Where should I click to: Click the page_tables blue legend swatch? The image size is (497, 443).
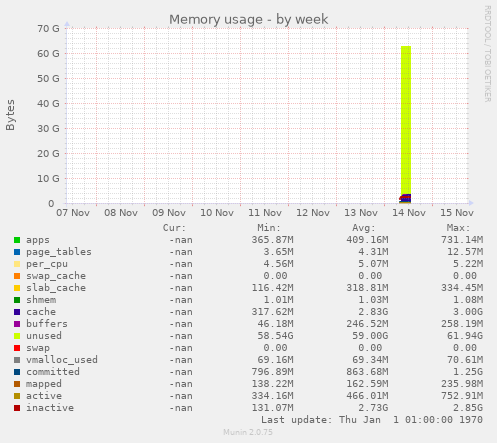[x=17, y=252]
